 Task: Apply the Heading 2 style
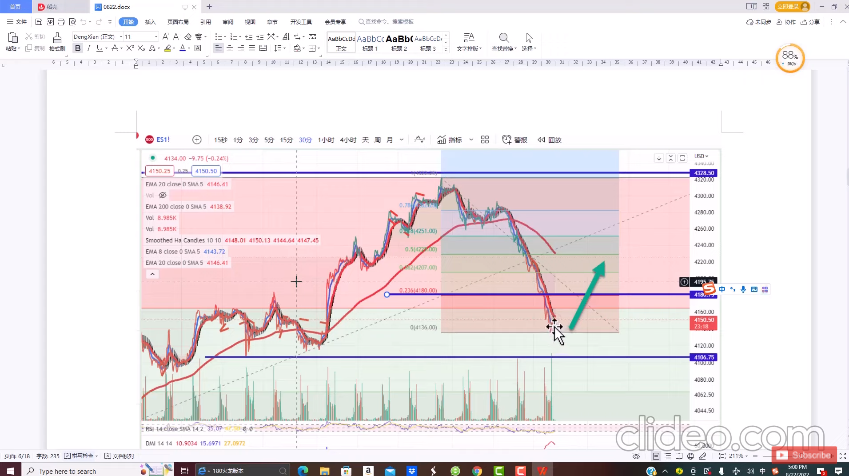coord(399,42)
